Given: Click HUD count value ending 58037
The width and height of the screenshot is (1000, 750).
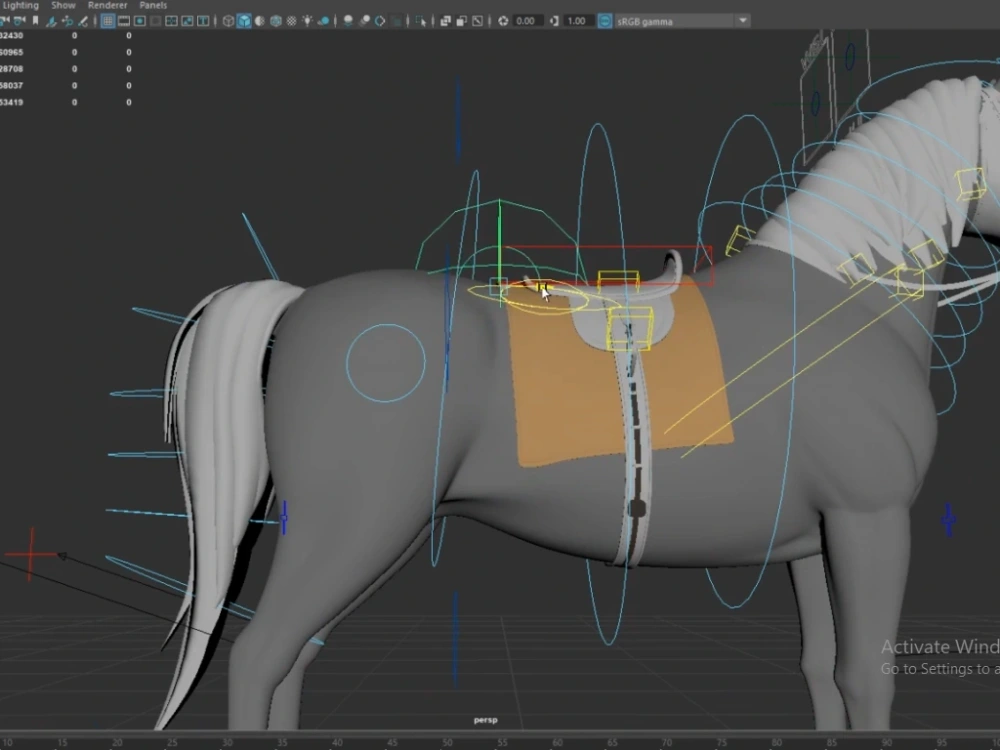Looking at the screenshot, I should 11,85.
